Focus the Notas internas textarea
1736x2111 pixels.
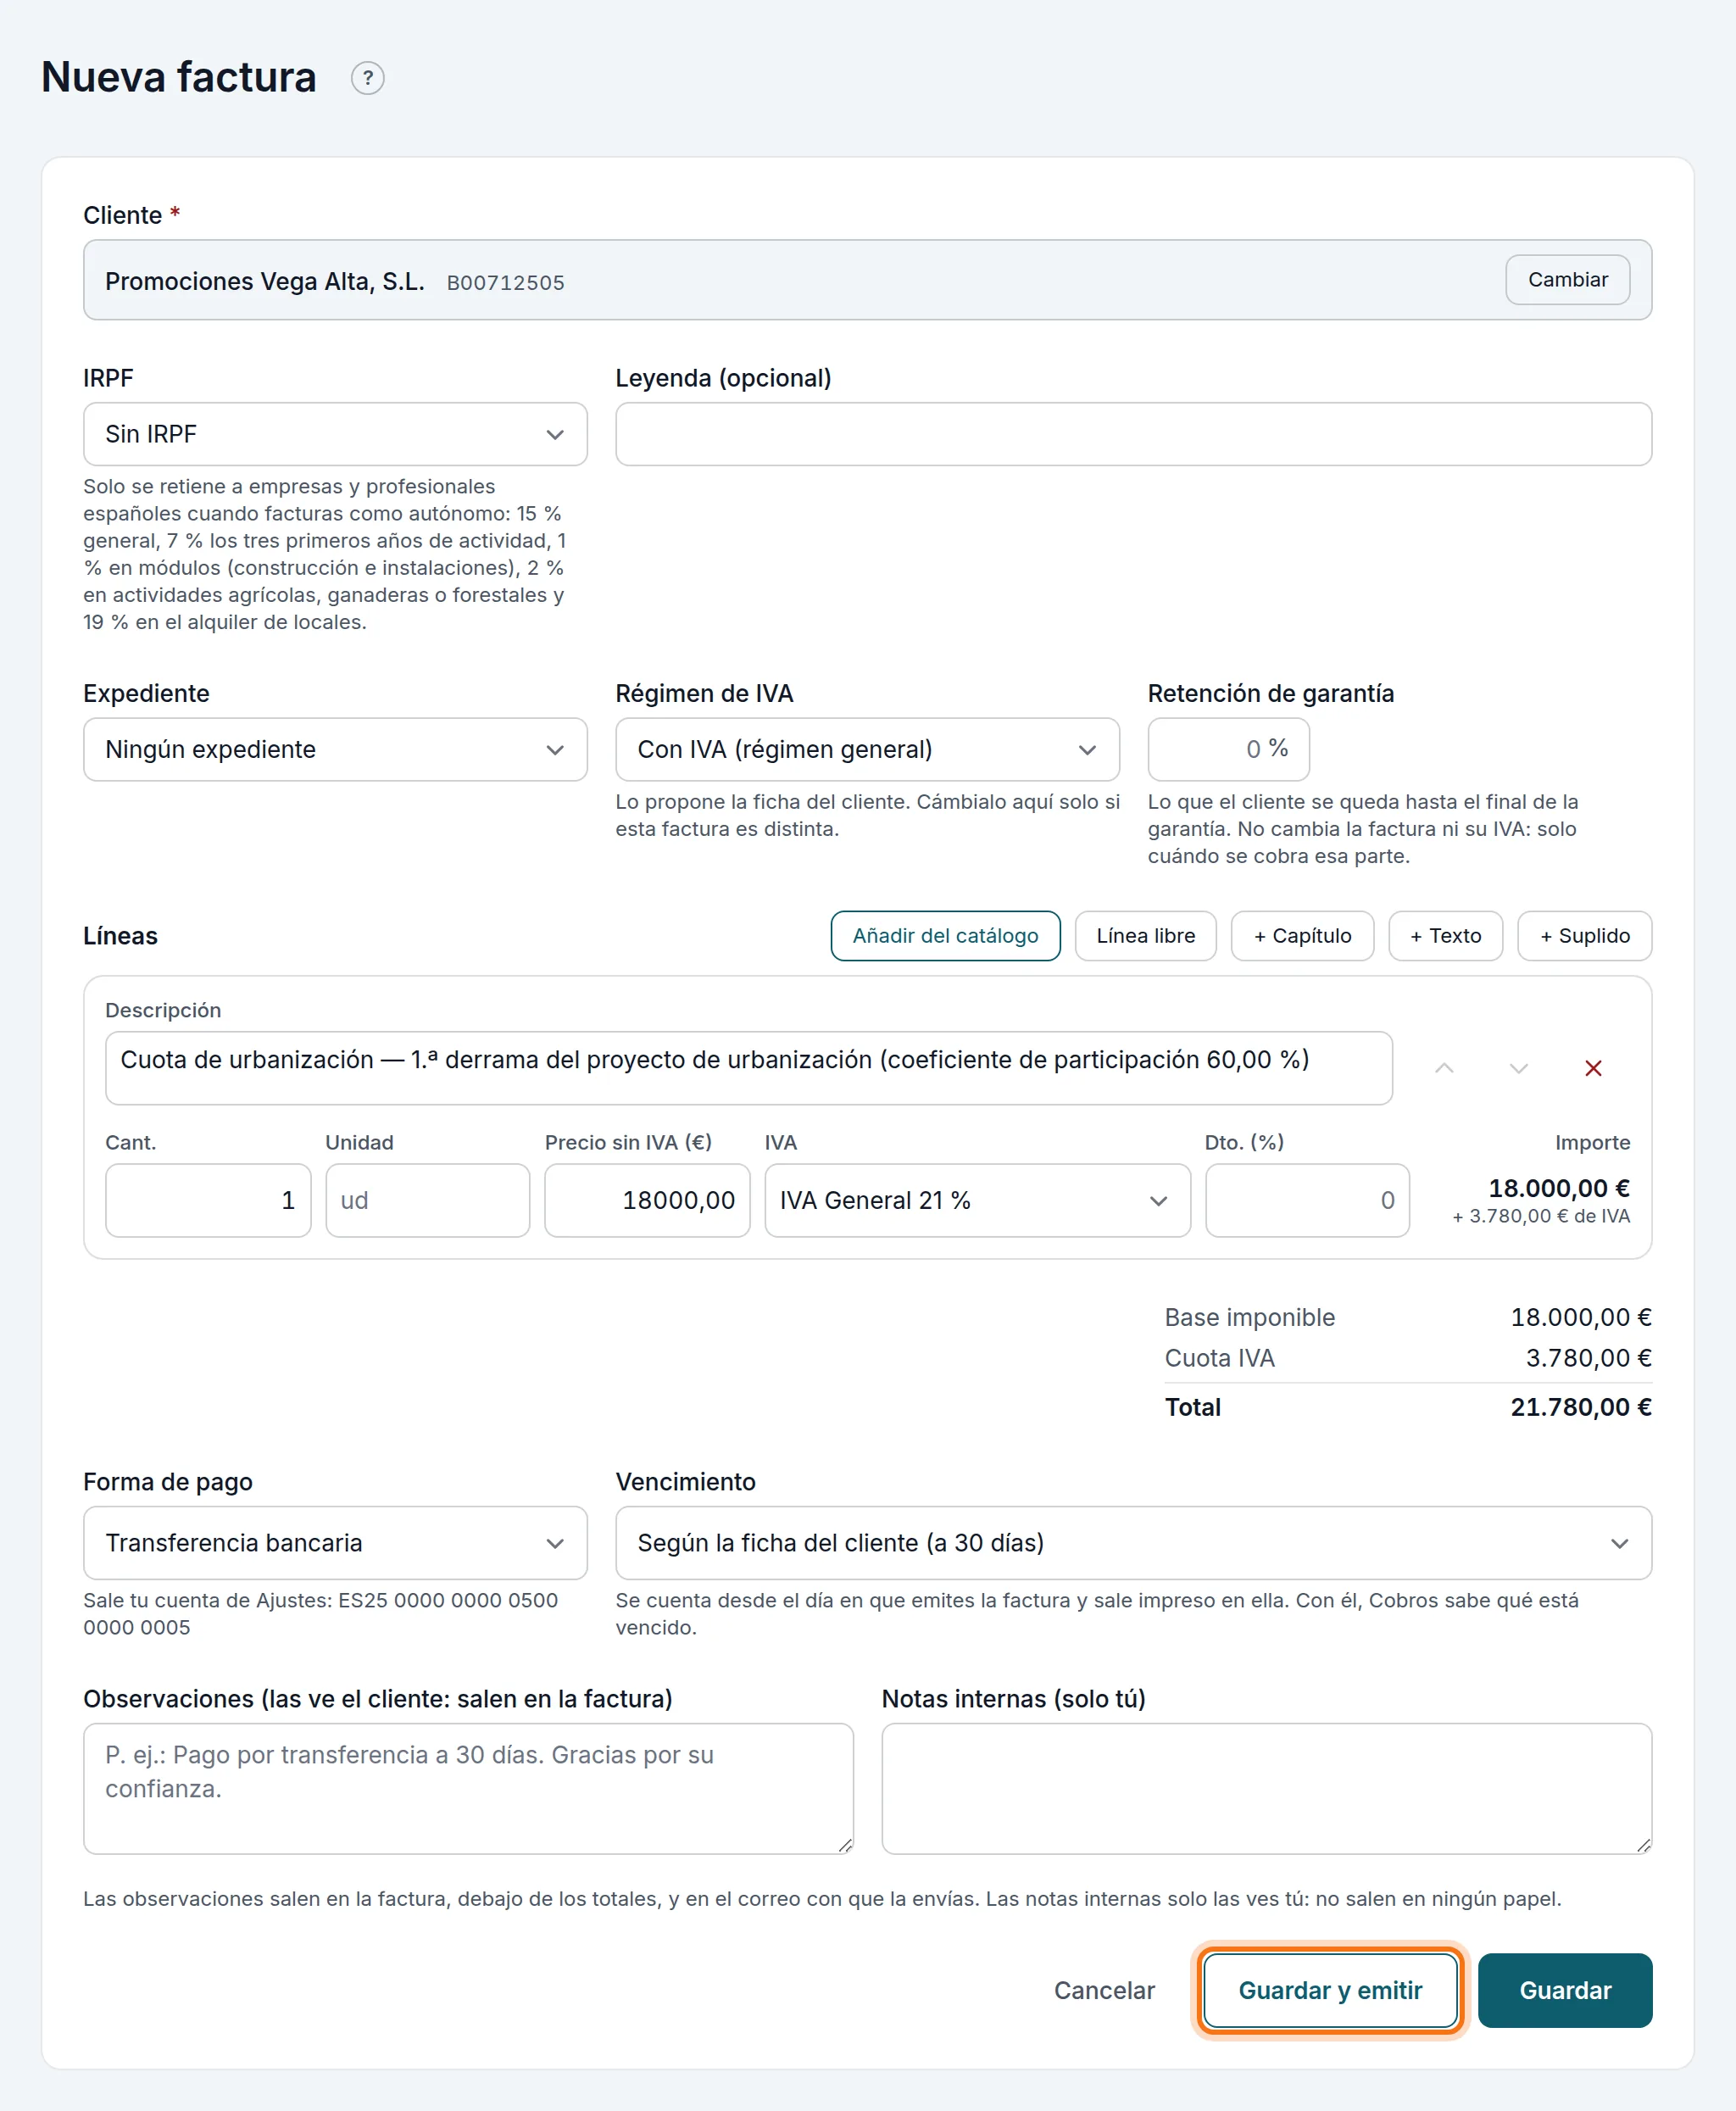tap(1266, 1788)
